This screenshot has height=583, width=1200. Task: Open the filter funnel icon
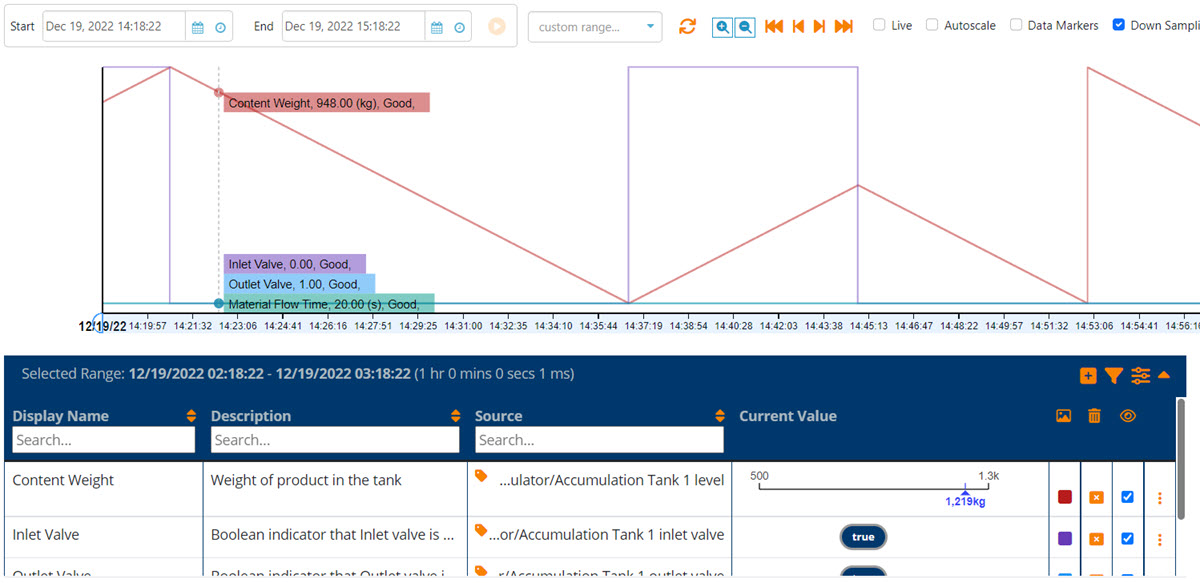pyautogui.click(x=1114, y=376)
